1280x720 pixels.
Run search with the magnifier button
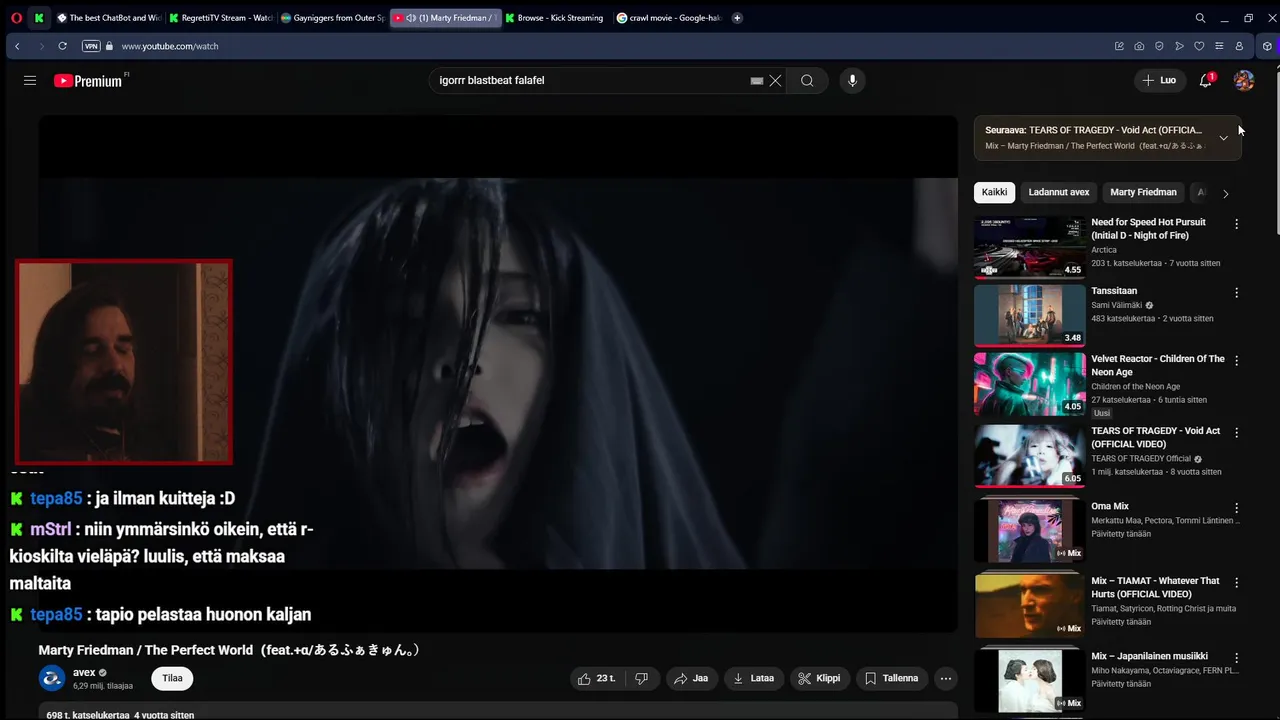[807, 80]
